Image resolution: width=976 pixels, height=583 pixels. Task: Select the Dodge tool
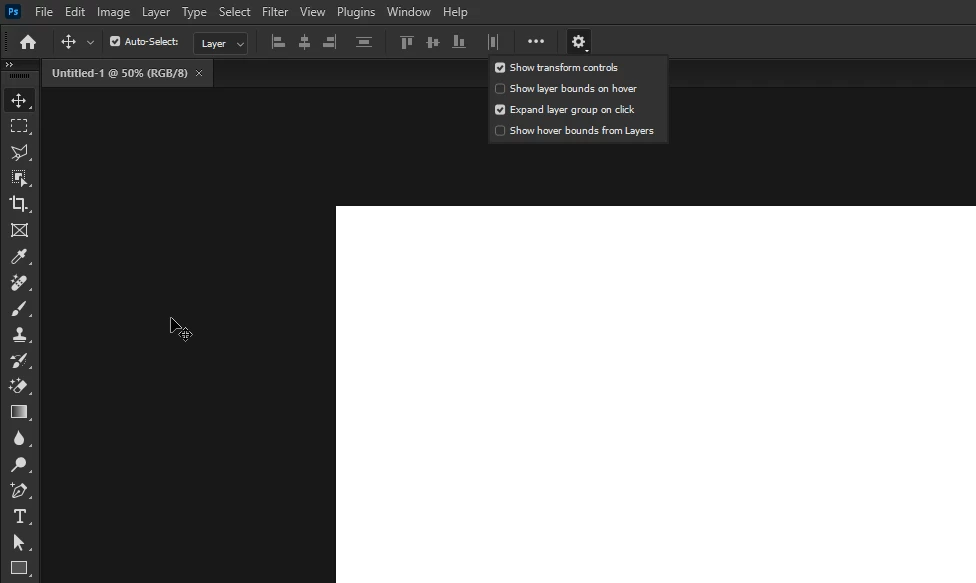point(19,465)
